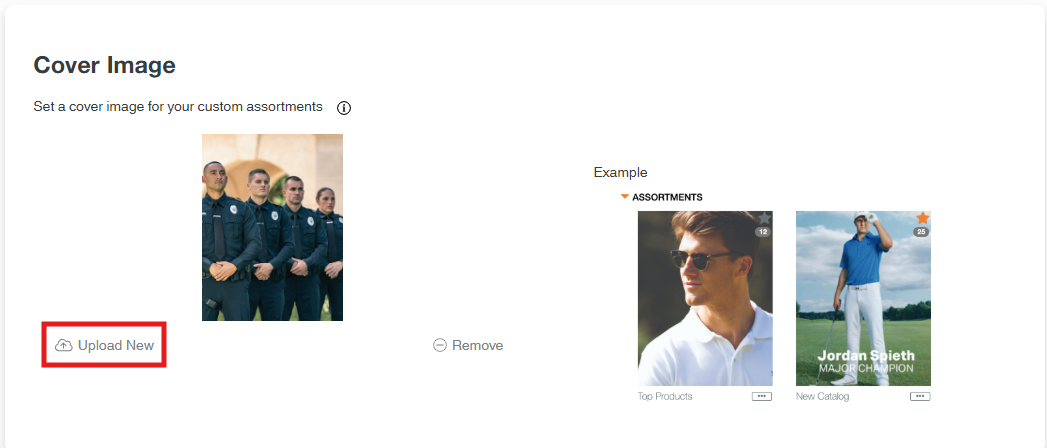
Task: Click the Upload New button label
Action: point(116,345)
